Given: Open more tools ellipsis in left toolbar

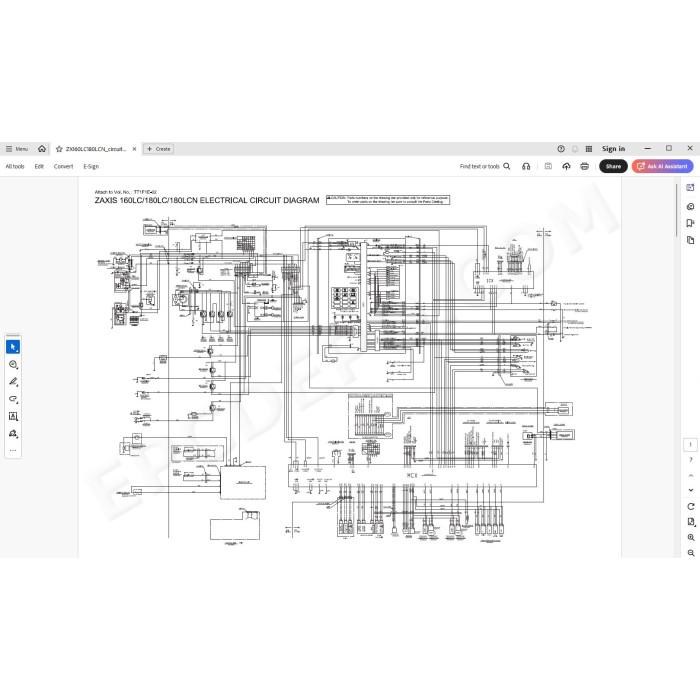Looking at the screenshot, I should click(13, 450).
